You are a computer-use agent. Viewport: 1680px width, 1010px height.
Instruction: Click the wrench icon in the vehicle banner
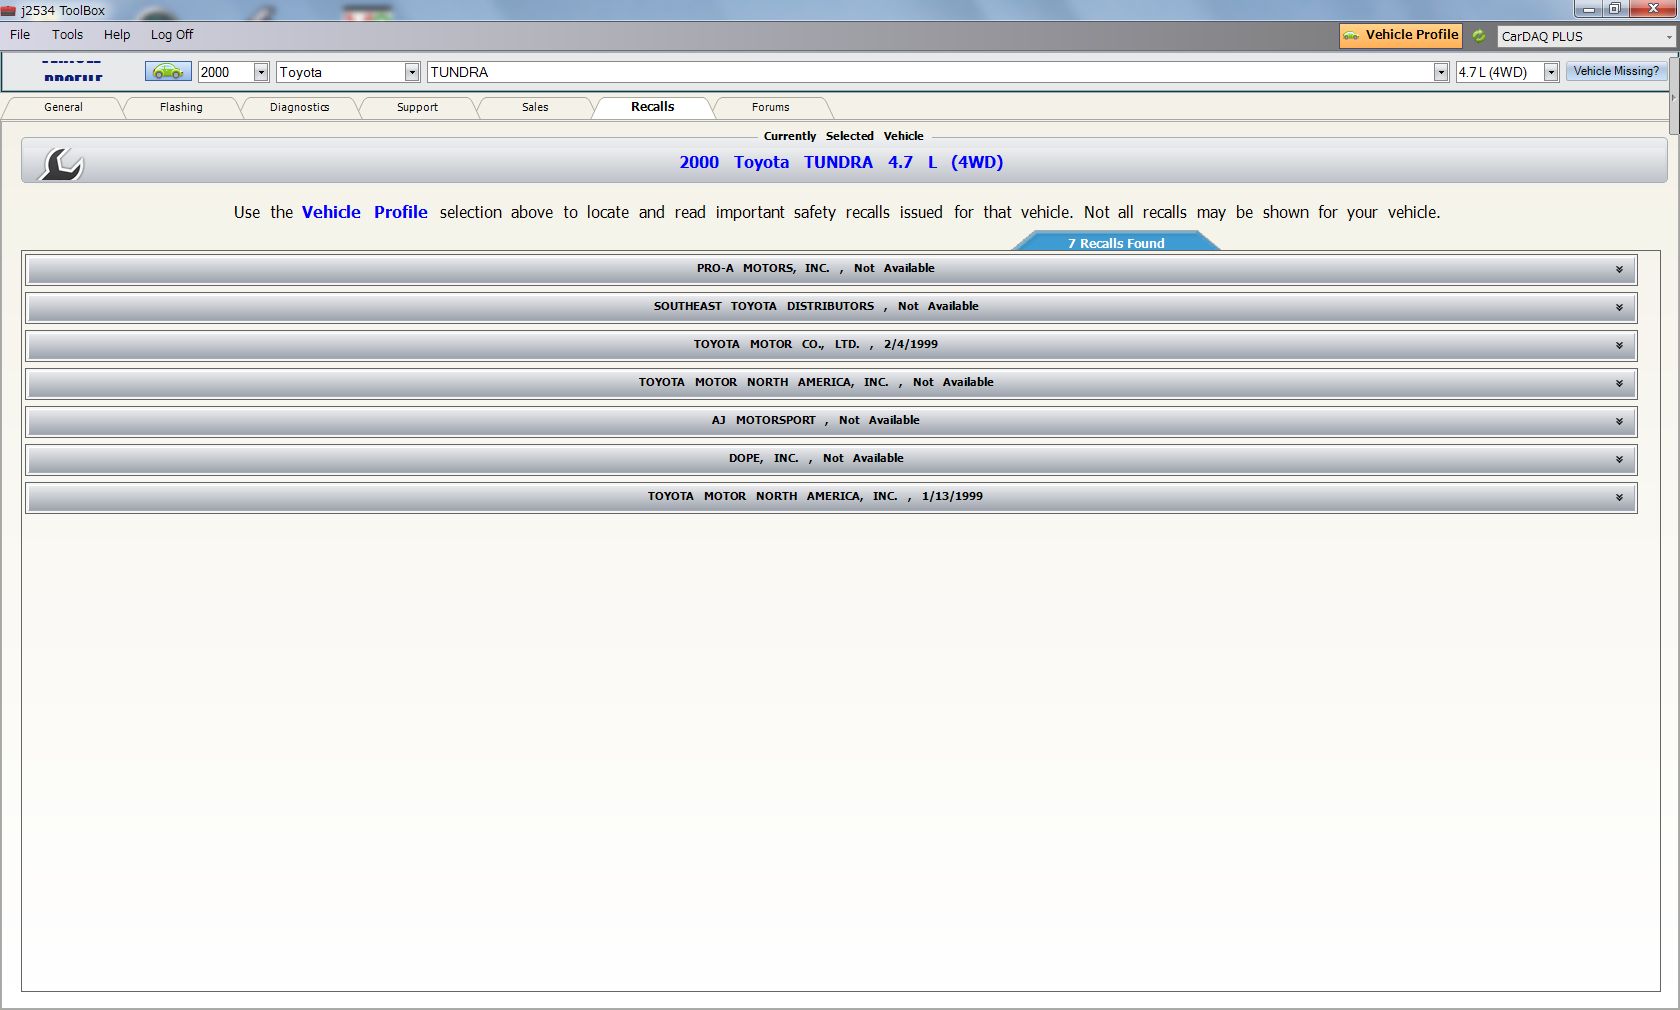[x=61, y=163]
